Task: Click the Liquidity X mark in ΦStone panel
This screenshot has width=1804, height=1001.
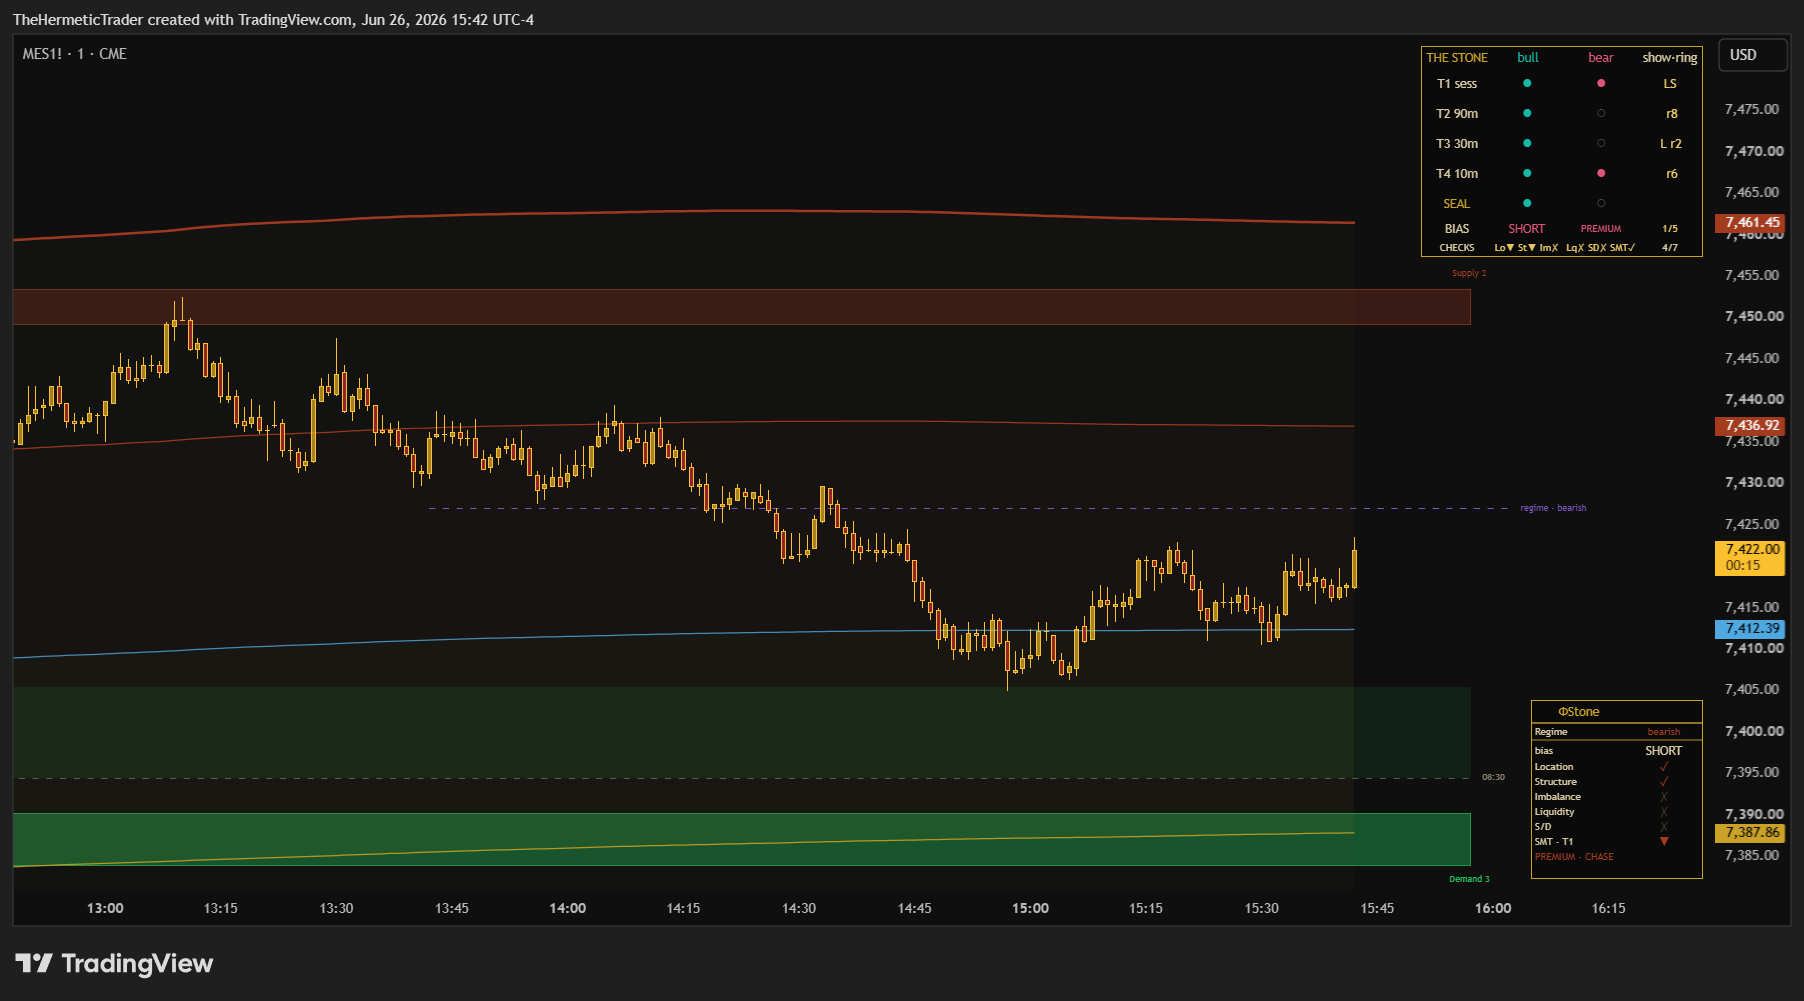Action: (x=1664, y=812)
